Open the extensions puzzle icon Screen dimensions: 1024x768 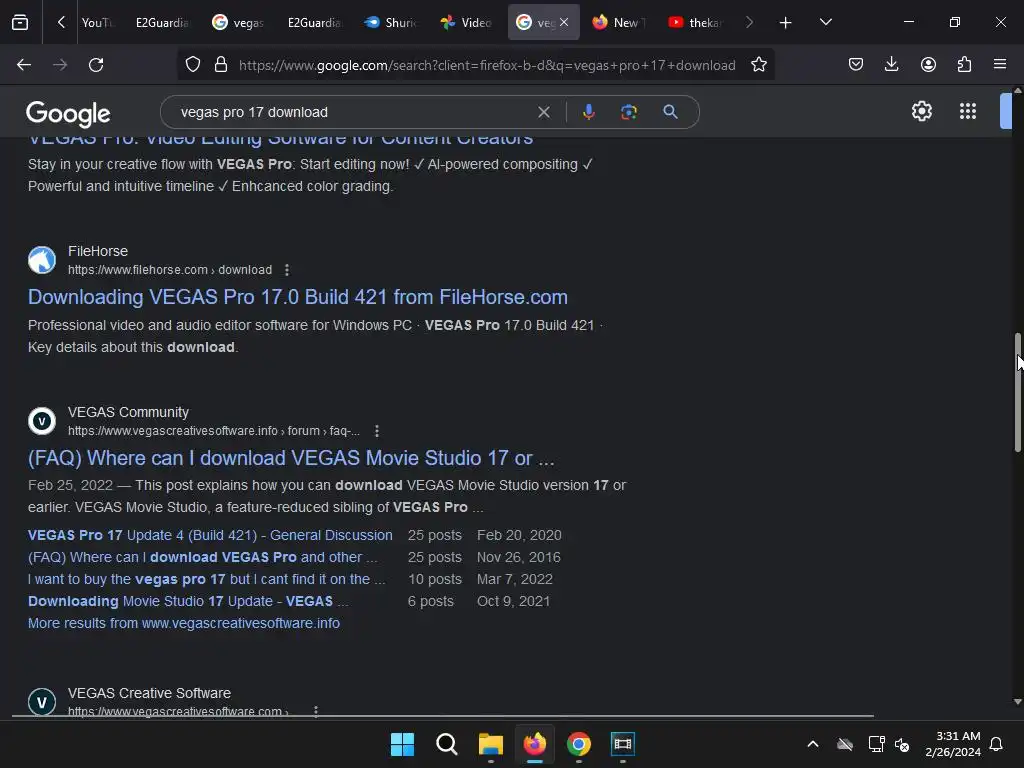click(x=965, y=65)
